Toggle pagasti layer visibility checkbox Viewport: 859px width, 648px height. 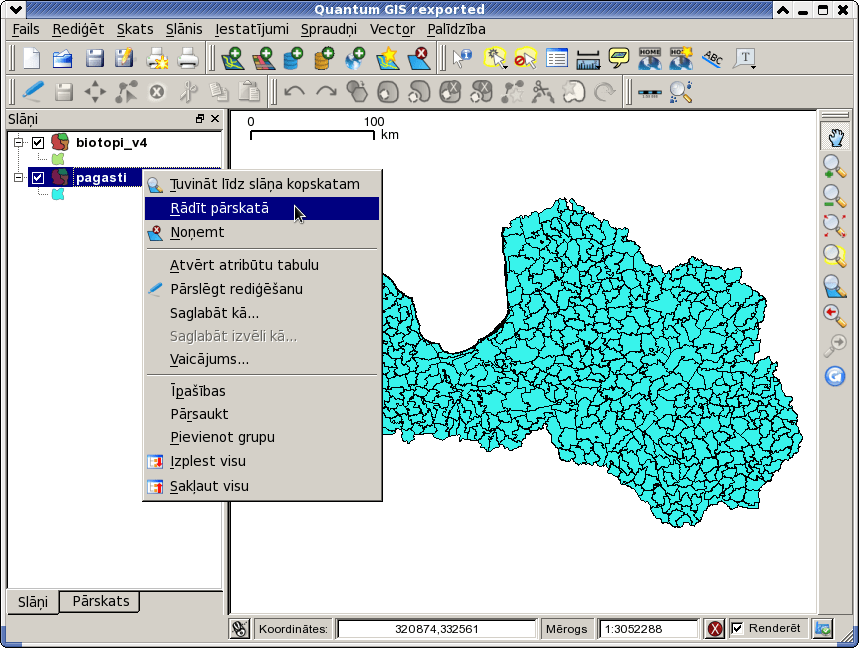pyautogui.click(x=38, y=177)
